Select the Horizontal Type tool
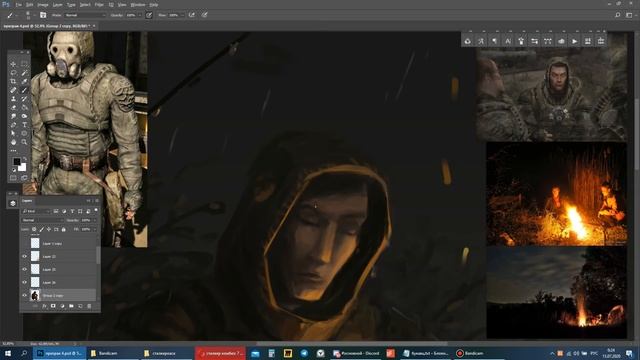This screenshot has height=360, width=640. coord(24,125)
